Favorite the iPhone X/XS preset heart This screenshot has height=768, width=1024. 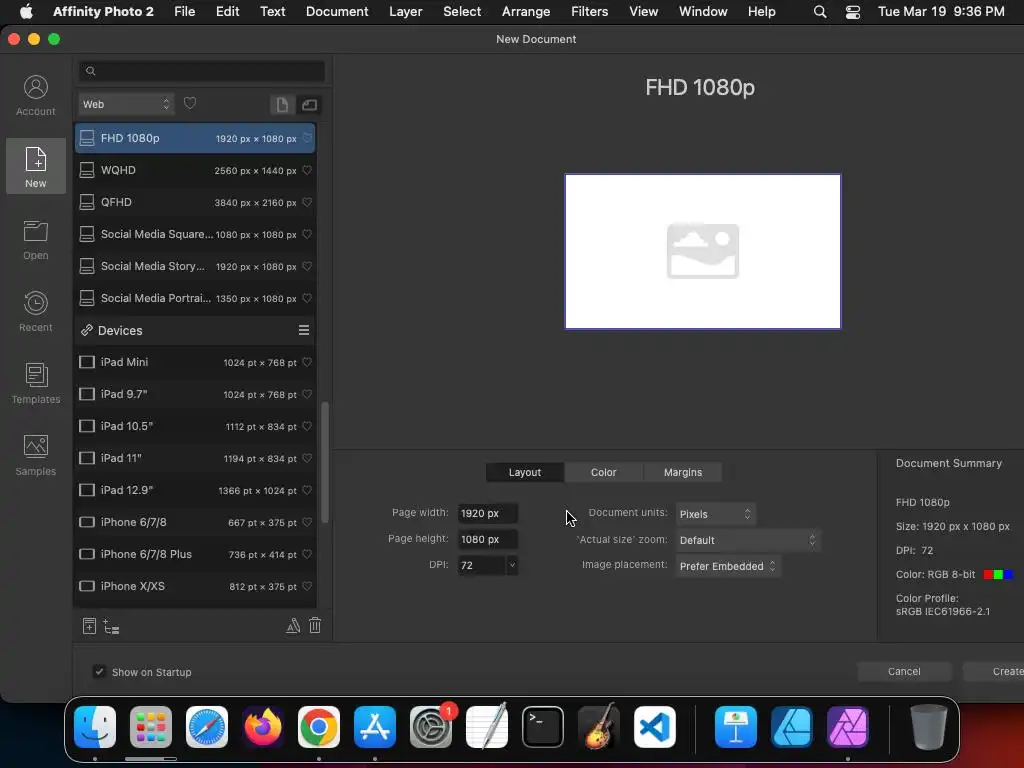click(x=307, y=586)
